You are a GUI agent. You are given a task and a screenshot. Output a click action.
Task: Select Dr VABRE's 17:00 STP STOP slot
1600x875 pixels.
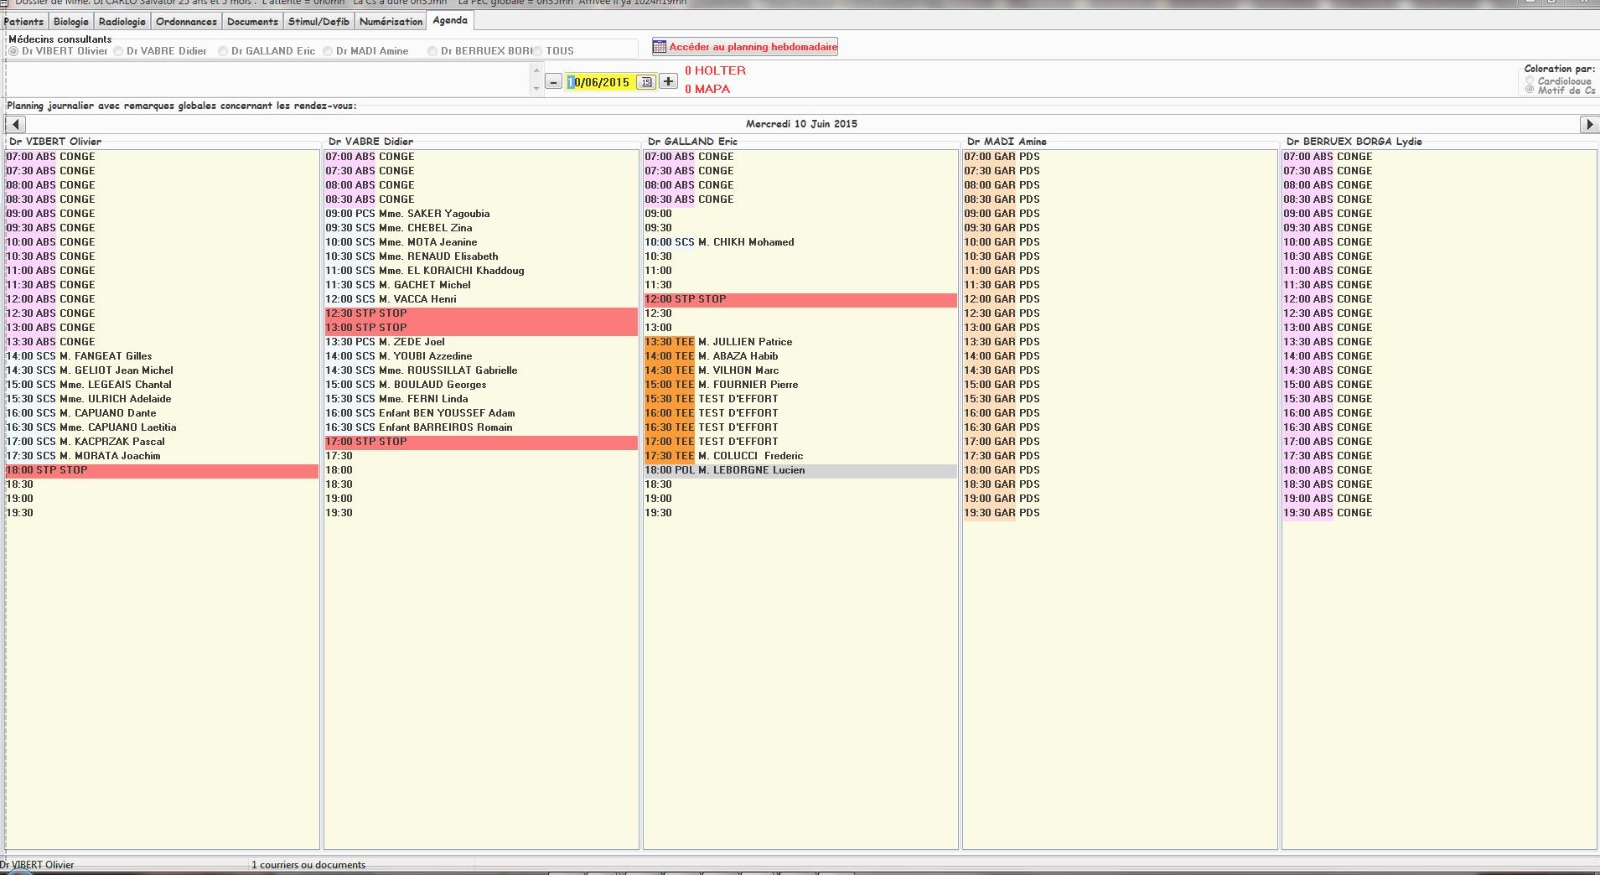coord(481,441)
